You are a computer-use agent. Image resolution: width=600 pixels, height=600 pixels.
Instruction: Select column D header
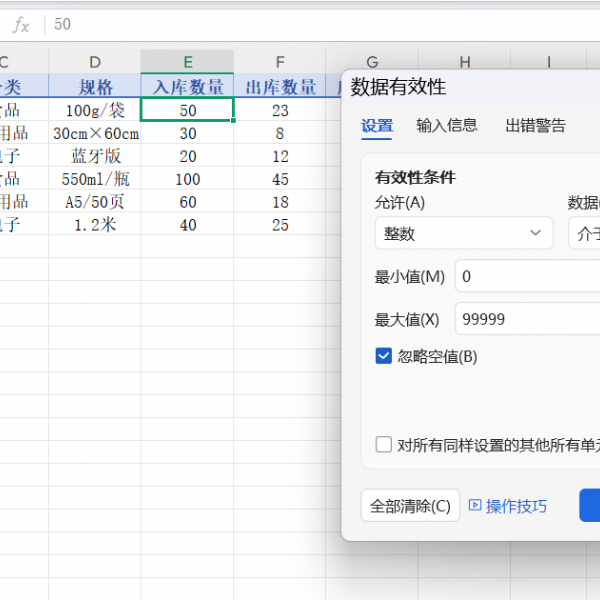click(95, 62)
